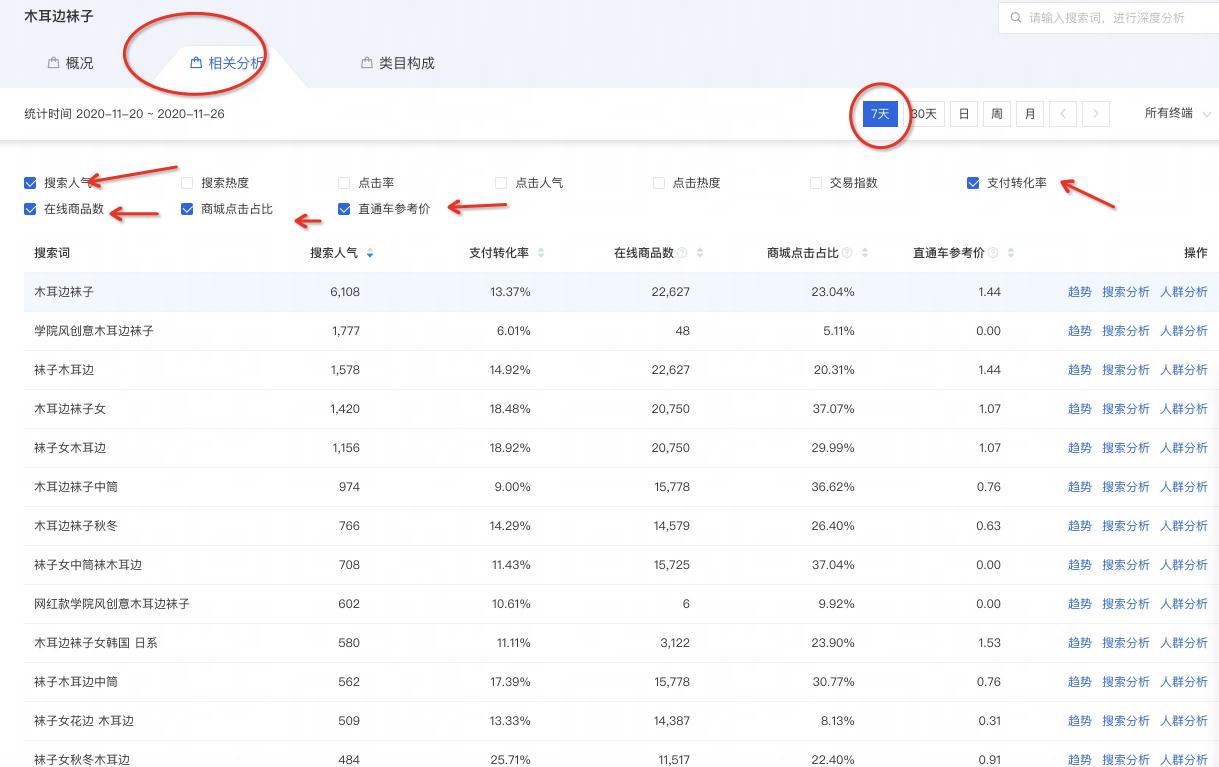Enable the 交易指数 metric checkbox
Screen dimensions: 1219x767
(x=815, y=182)
